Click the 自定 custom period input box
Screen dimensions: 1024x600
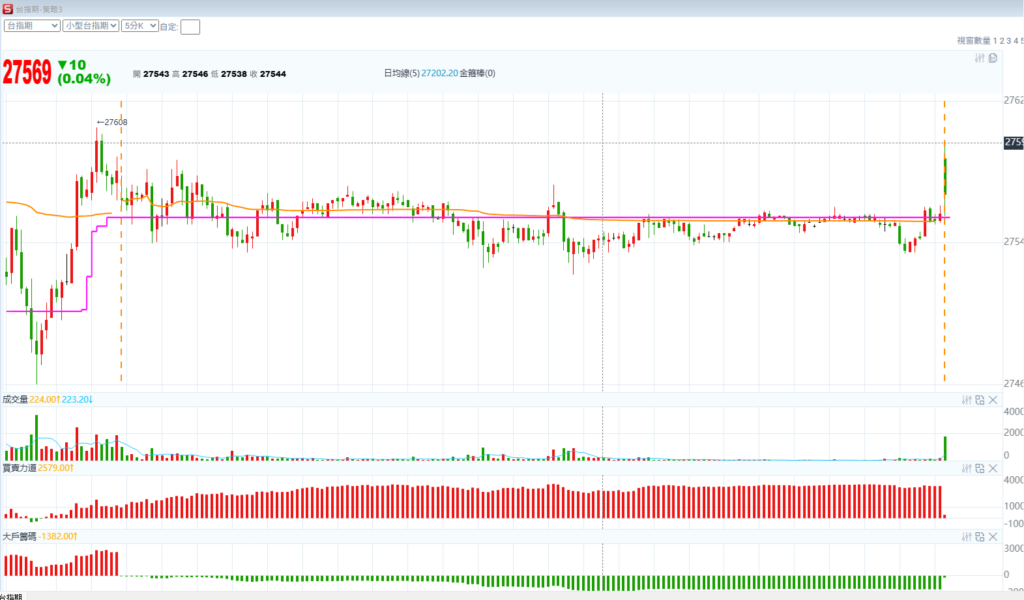pos(190,27)
